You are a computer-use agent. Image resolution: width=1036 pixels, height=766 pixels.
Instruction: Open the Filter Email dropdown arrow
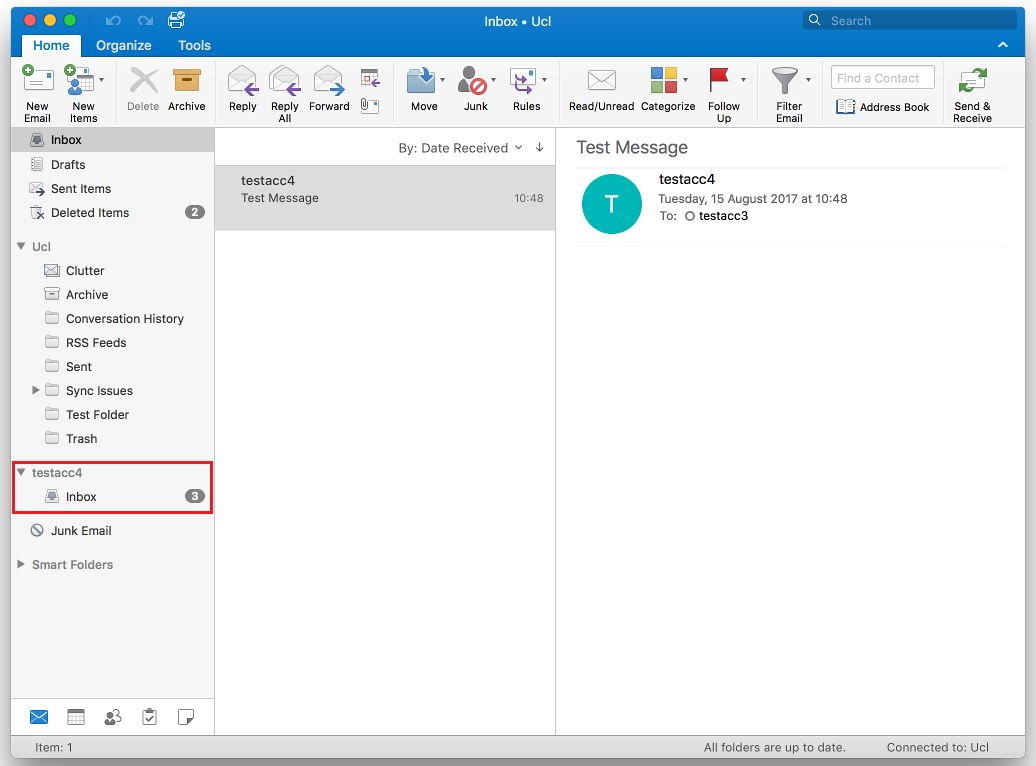[808, 80]
